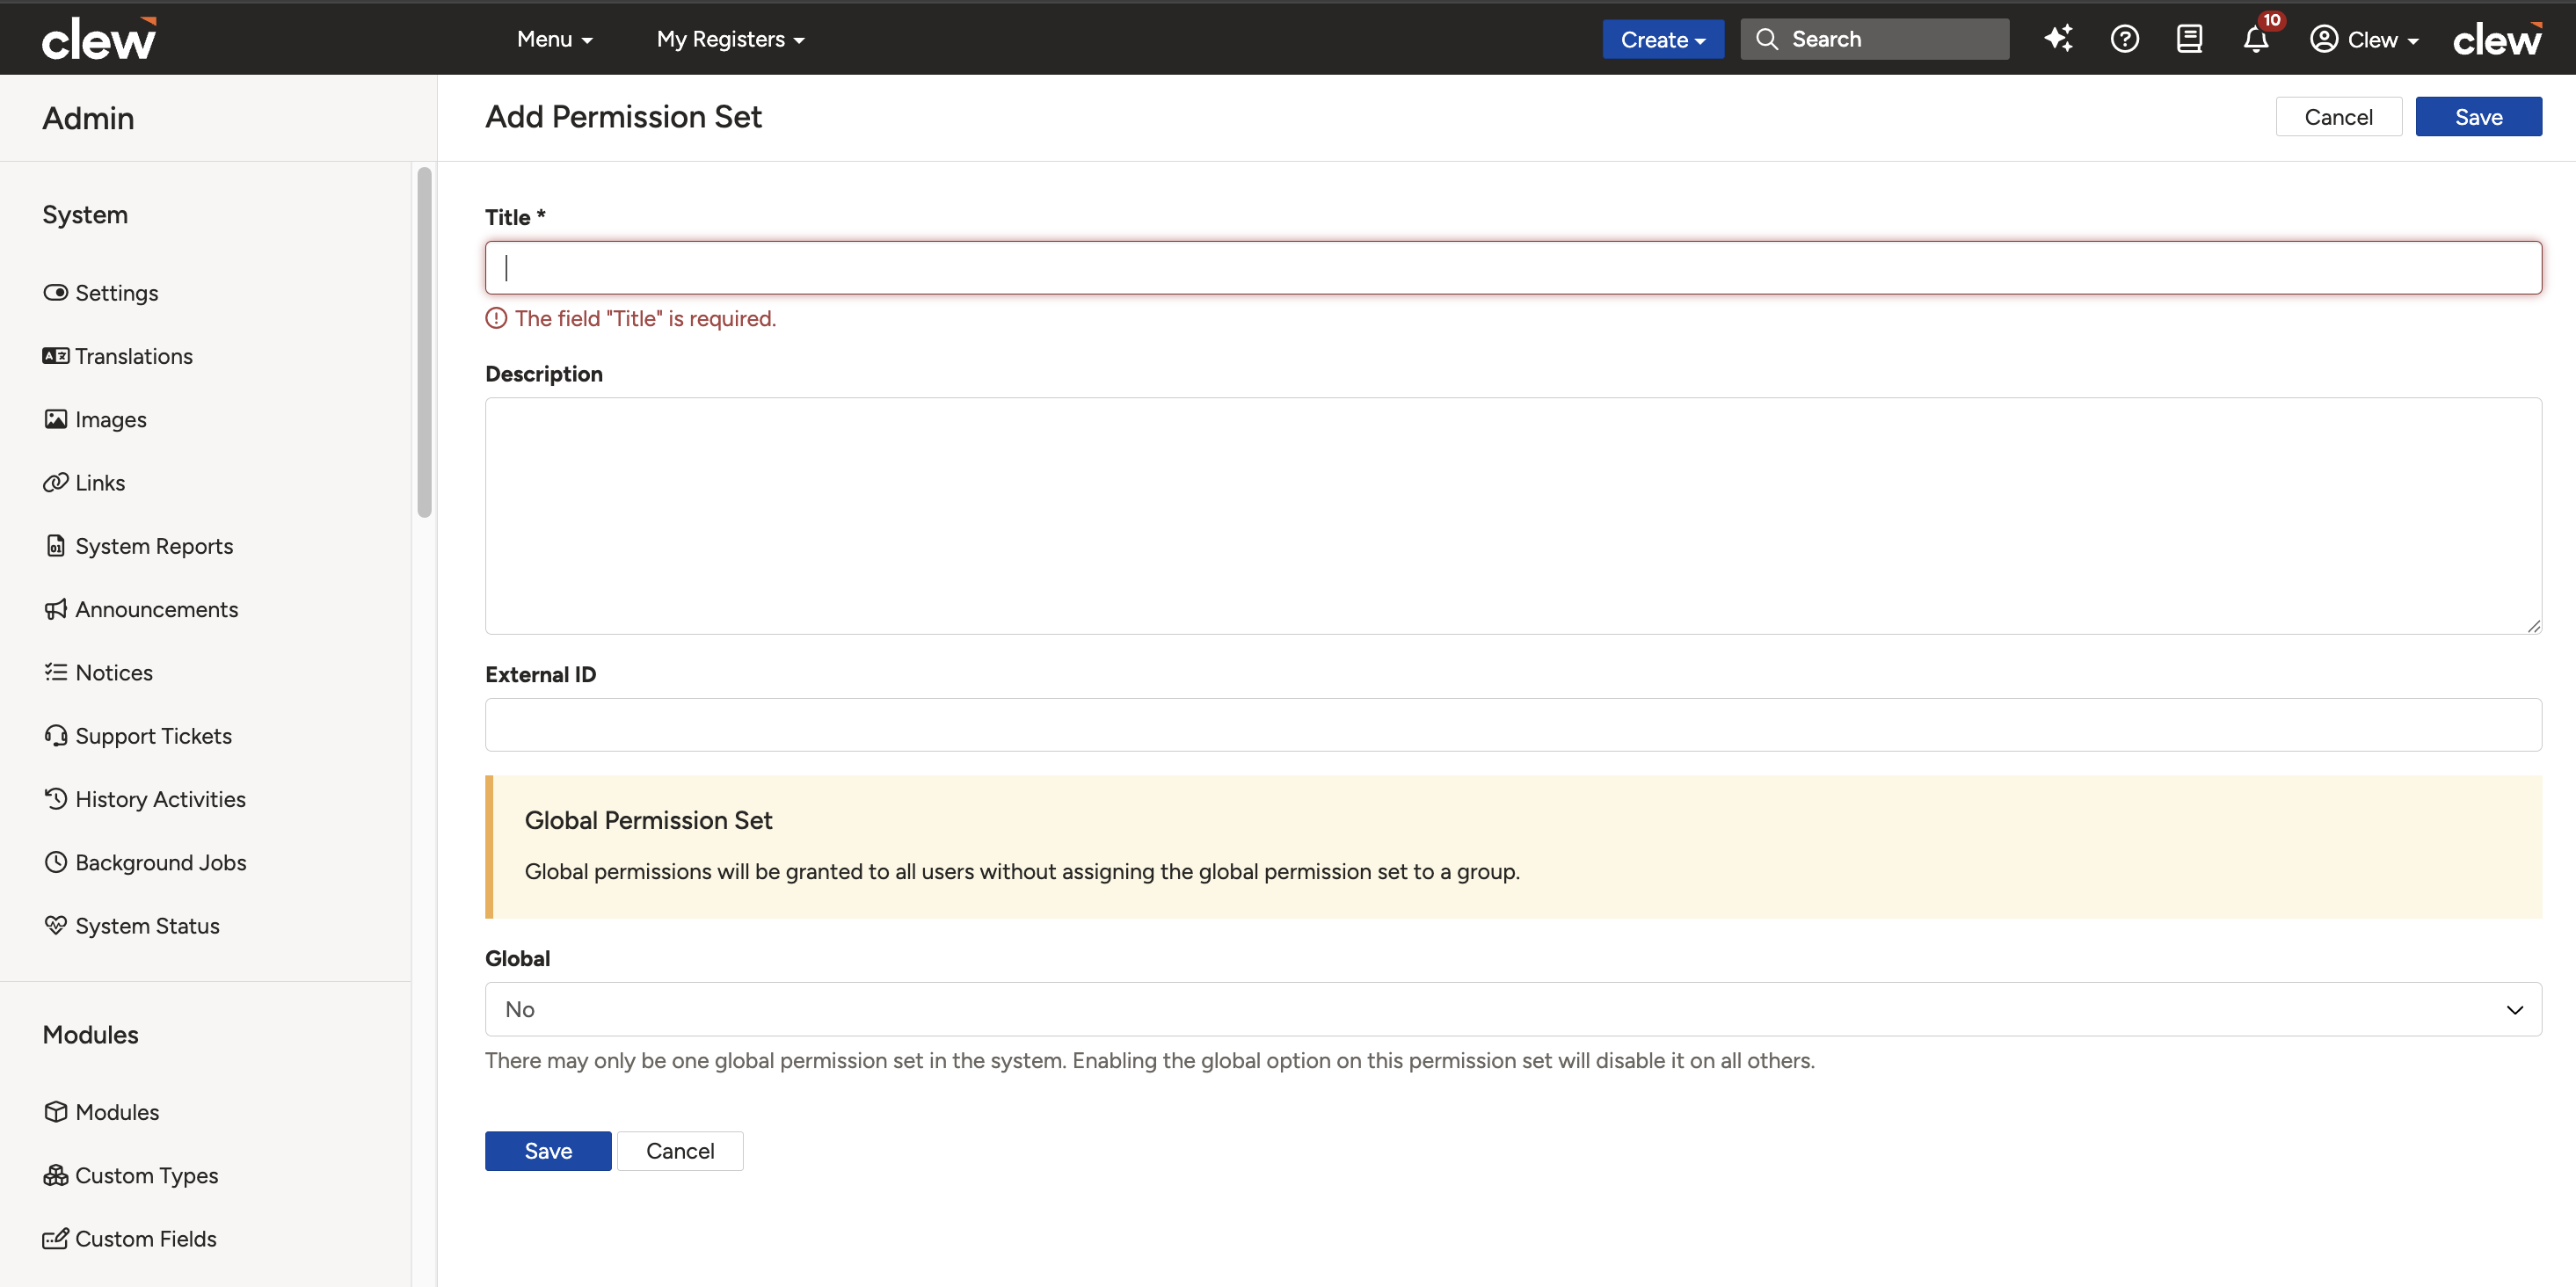Click the top Cancel button
This screenshot has height=1287, width=2576.
pyautogui.click(x=2338, y=116)
